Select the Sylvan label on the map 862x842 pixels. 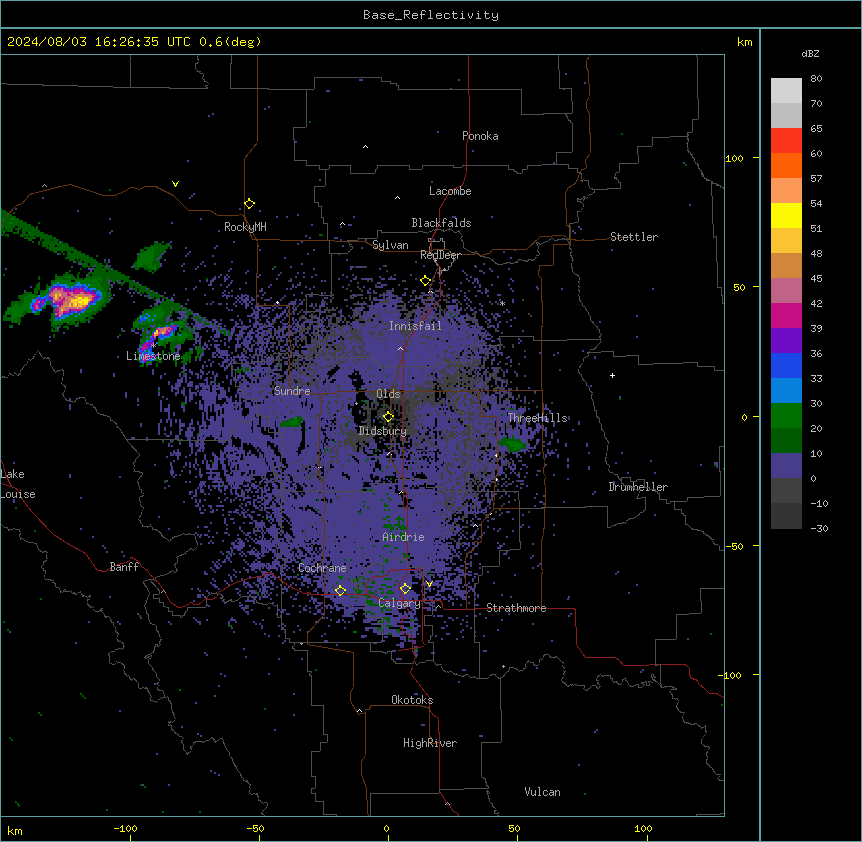(390, 245)
